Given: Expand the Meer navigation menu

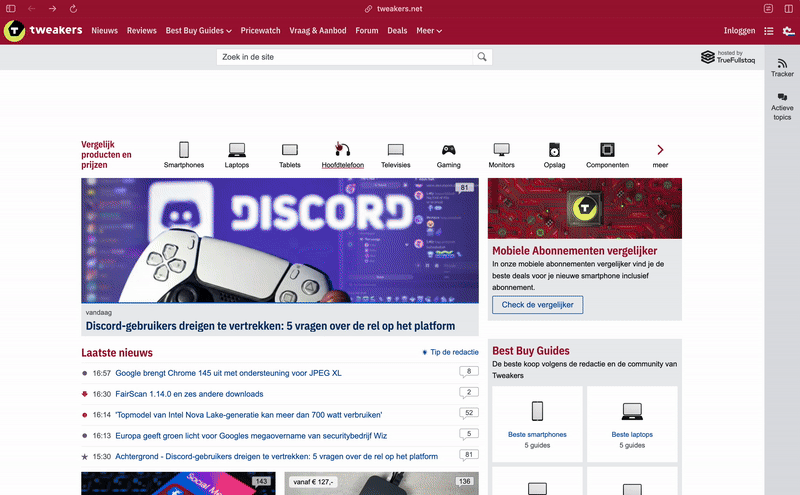Looking at the screenshot, I should click(x=429, y=31).
